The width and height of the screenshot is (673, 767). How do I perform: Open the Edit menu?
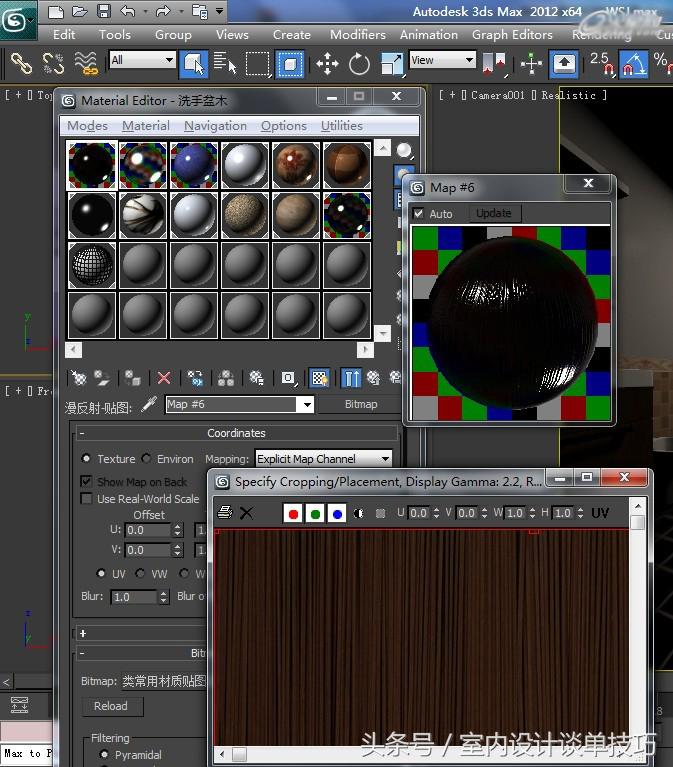(64, 35)
